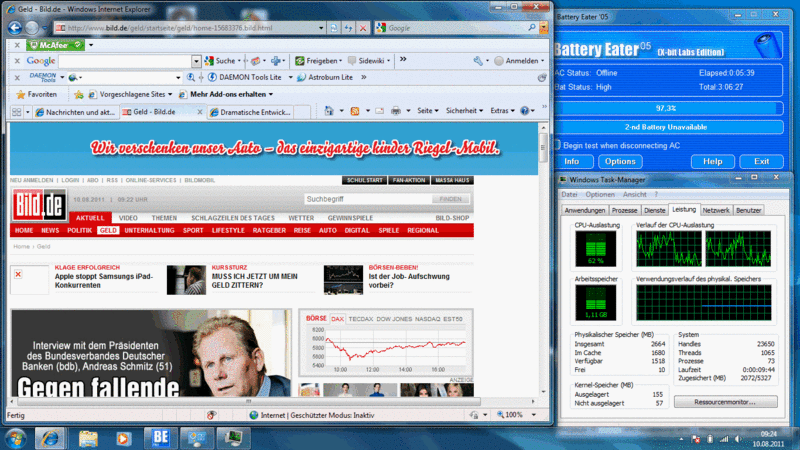Switch to Nachrichten und akt... tab
Screen dimensions: 800x450
76,112
